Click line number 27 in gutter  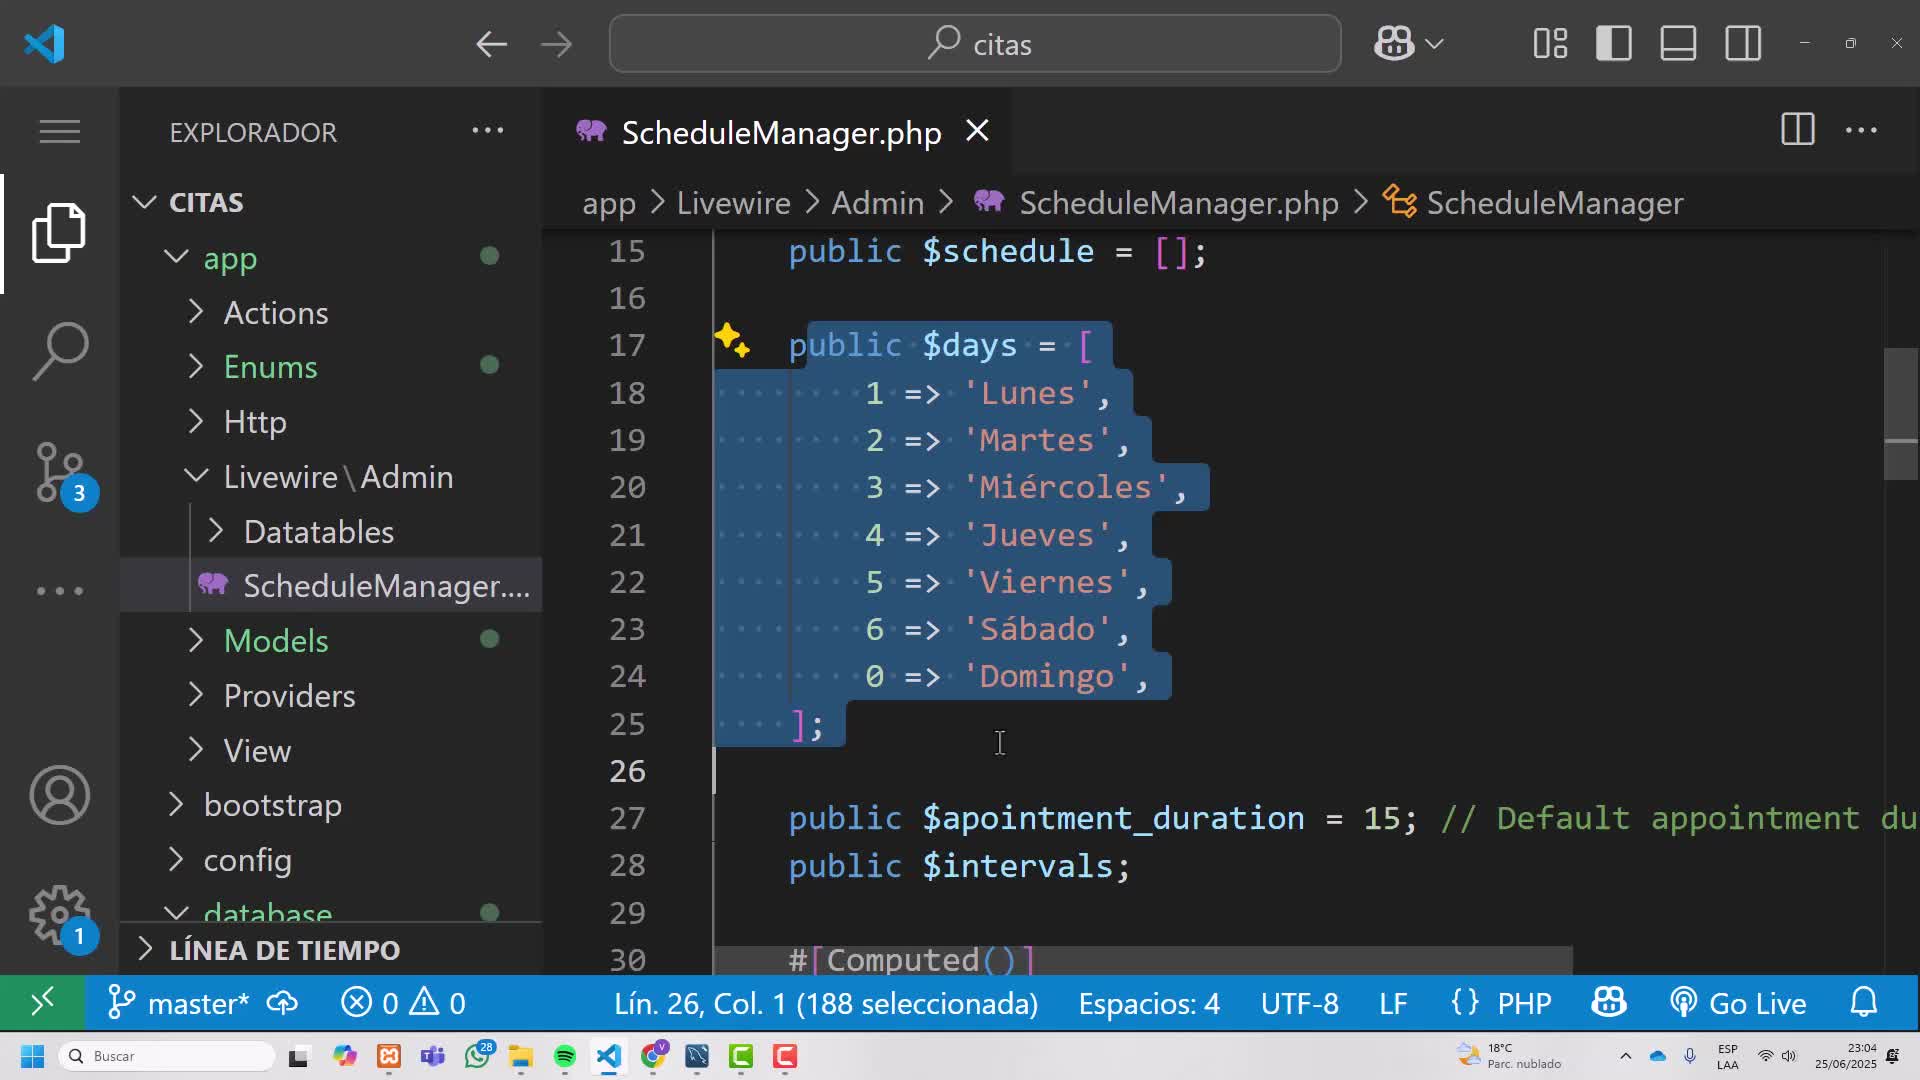[627, 818]
